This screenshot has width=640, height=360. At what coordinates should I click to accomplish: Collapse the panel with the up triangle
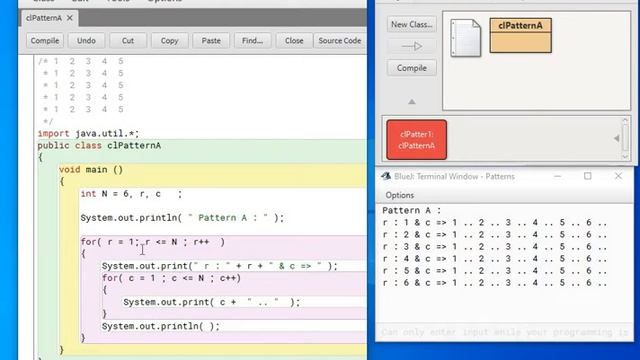411,102
